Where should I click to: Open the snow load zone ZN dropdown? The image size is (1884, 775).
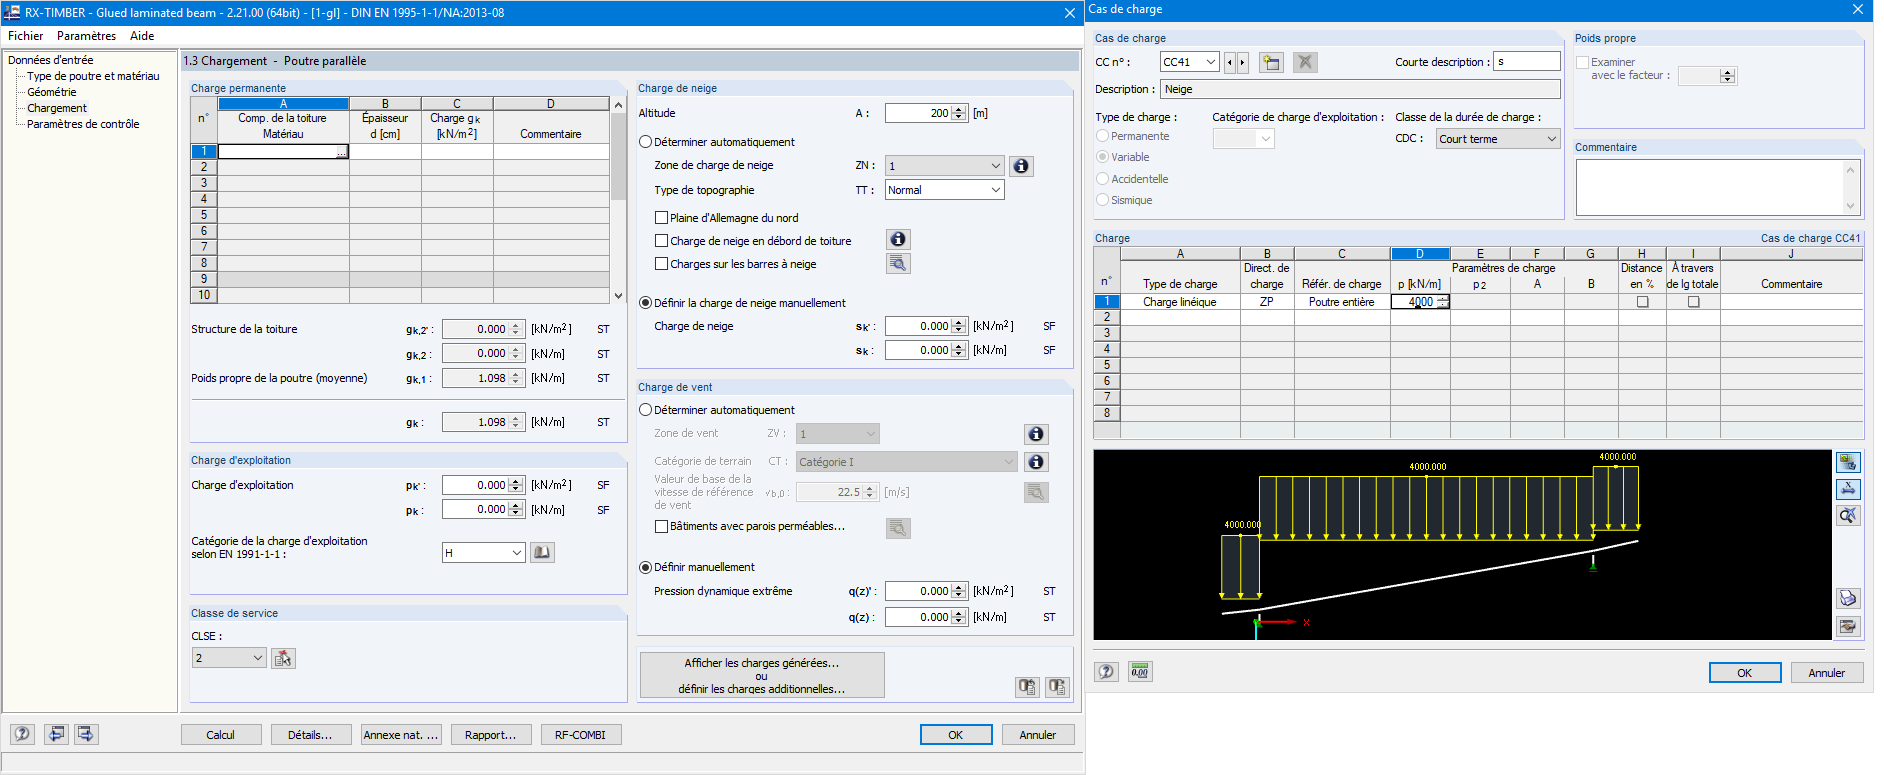[944, 166]
